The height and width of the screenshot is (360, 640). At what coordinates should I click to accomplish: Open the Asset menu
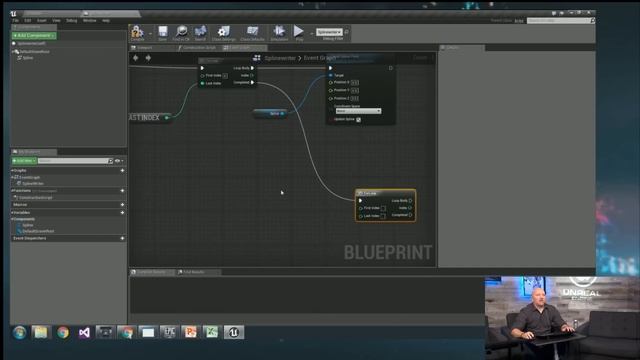click(x=42, y=20)
